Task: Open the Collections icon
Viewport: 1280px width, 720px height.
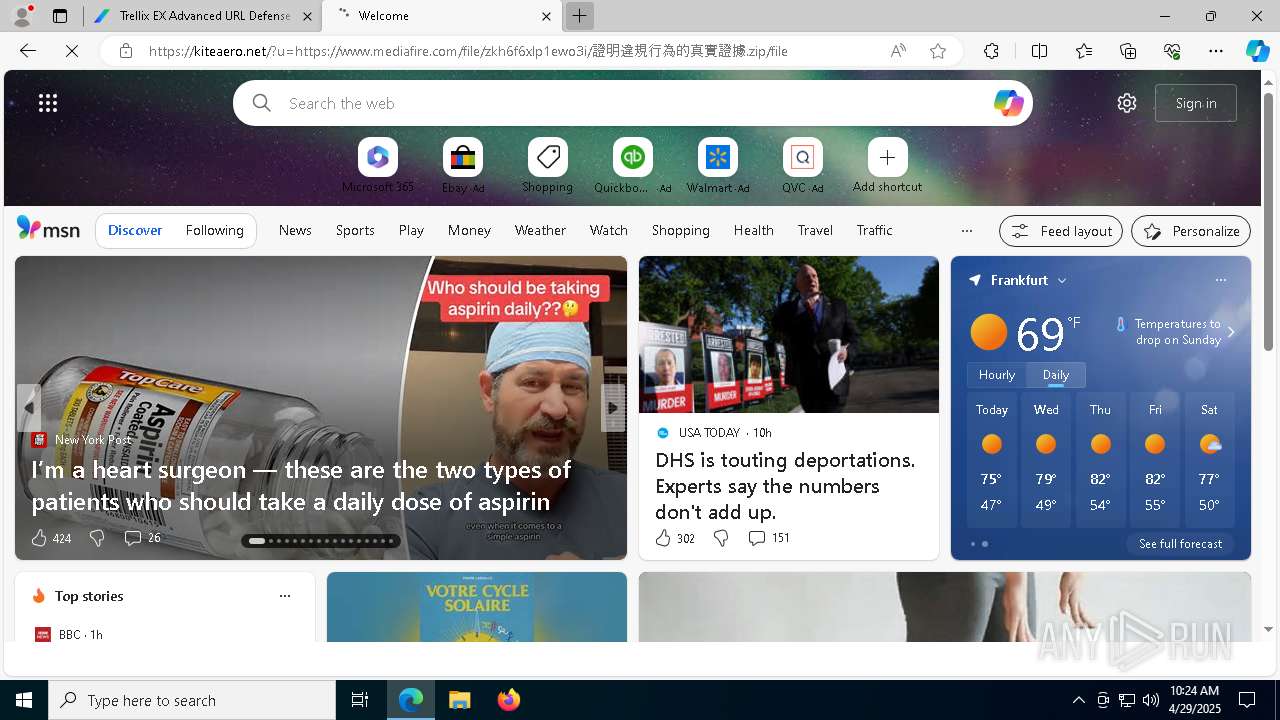Action: [1128, 51]
